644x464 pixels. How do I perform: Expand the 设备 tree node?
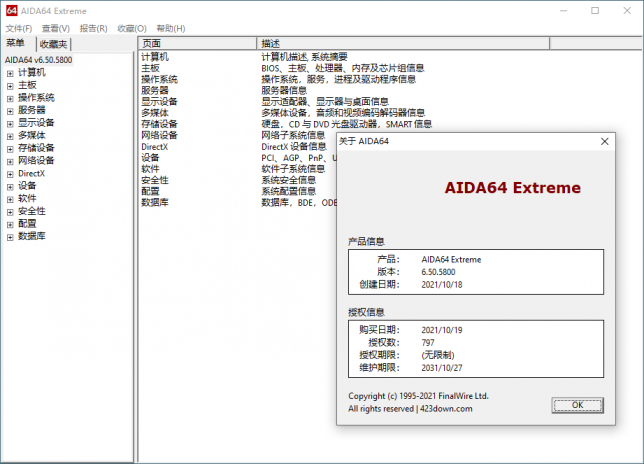[x=10, y=187]
